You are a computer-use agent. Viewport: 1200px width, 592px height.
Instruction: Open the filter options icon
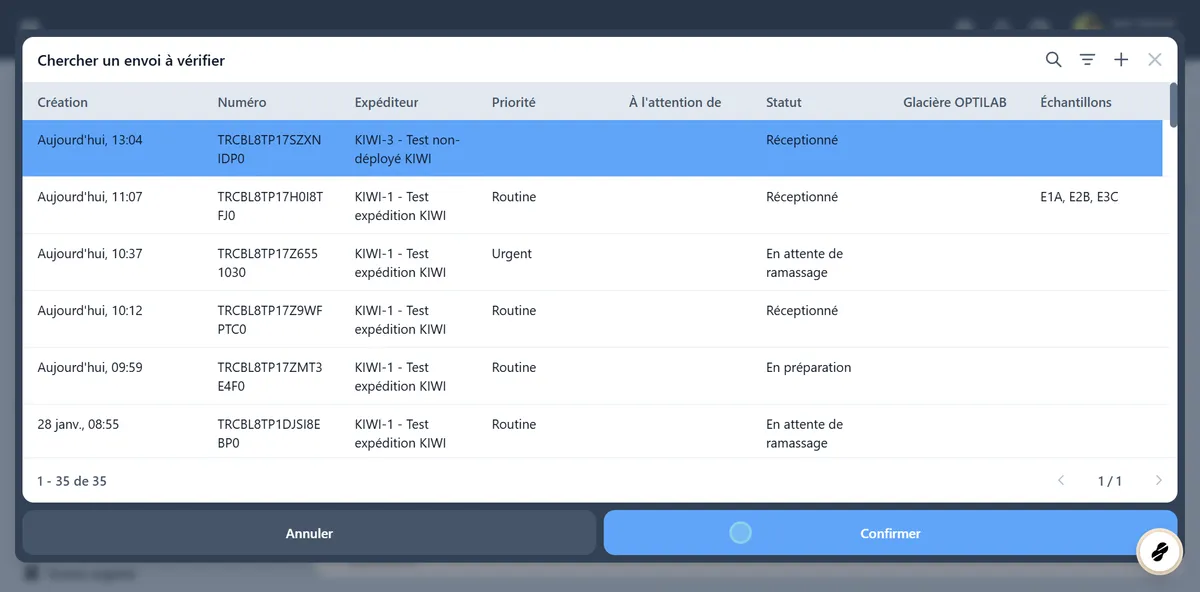(1087, 60)
